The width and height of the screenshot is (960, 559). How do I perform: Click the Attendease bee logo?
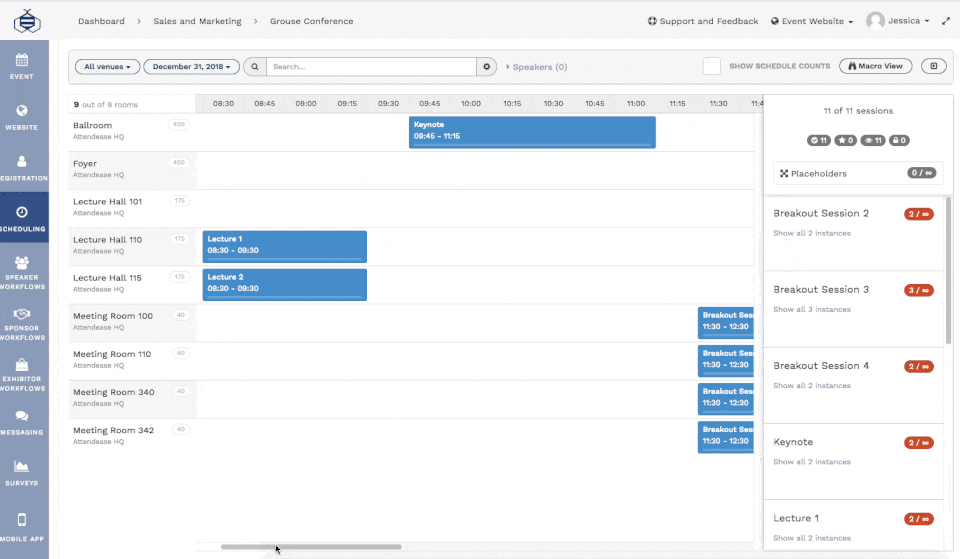tap(27, 21)
